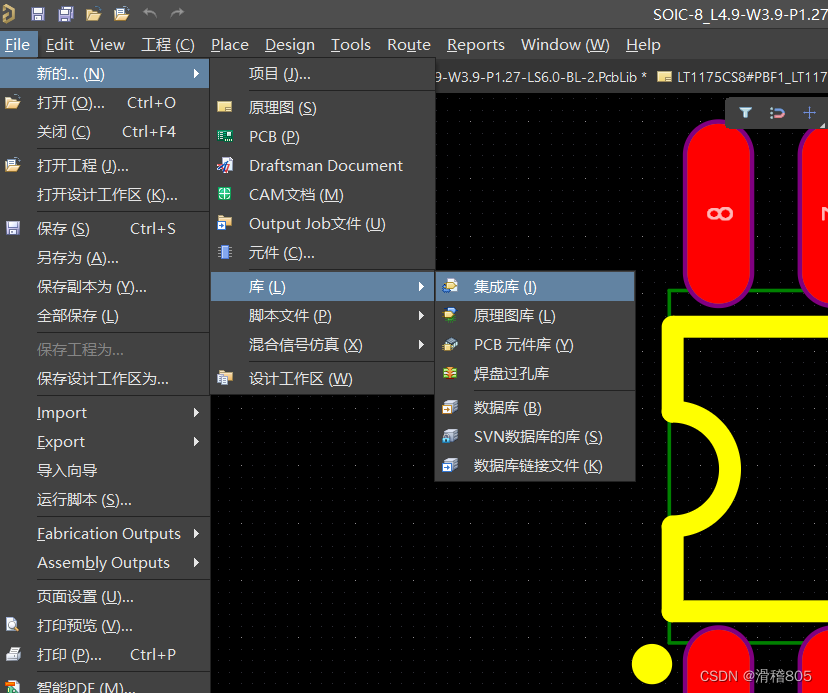The width and height of the screenshot is (828, 693).
Task: Switch to the LT1175CS8#PBF1 document tab
Action: pyautogui.click(x=742, y=77)
